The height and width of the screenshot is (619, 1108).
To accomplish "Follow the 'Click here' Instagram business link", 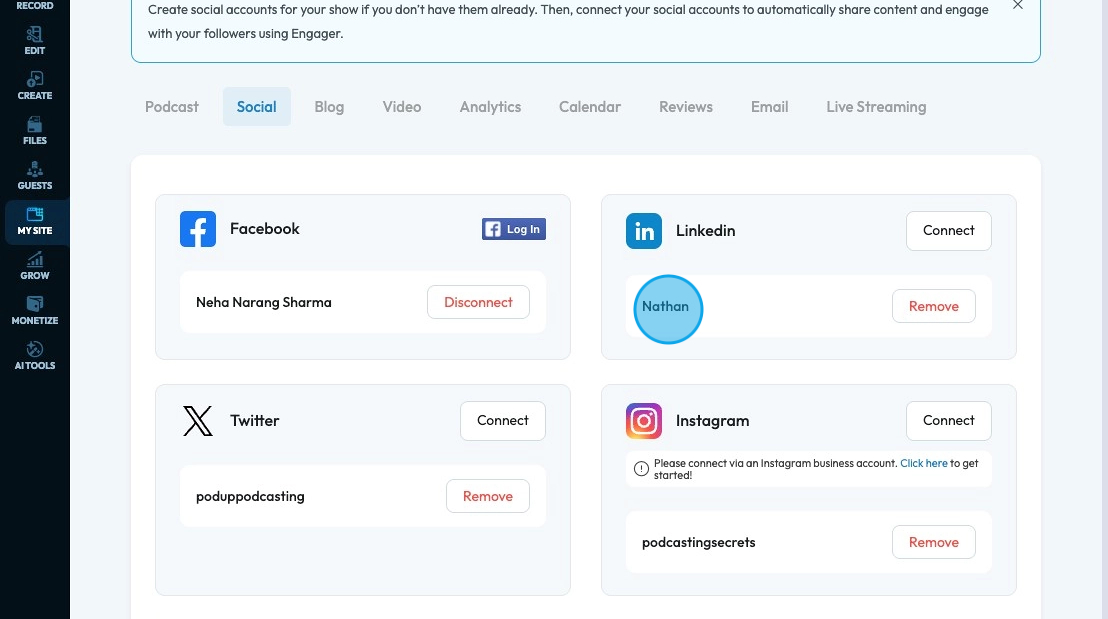I will click(x=924, y=464).
